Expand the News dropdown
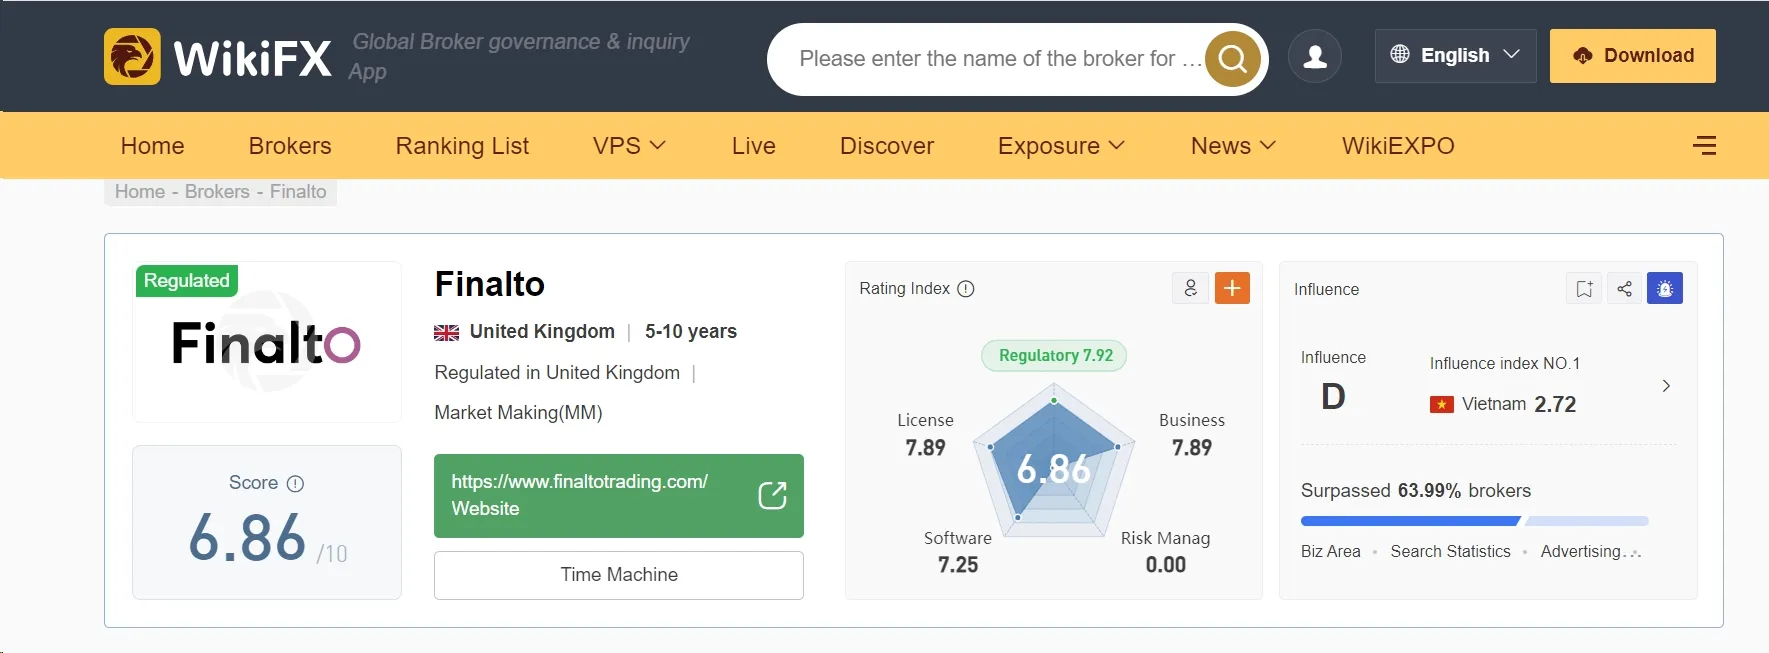 point(1233,146)
